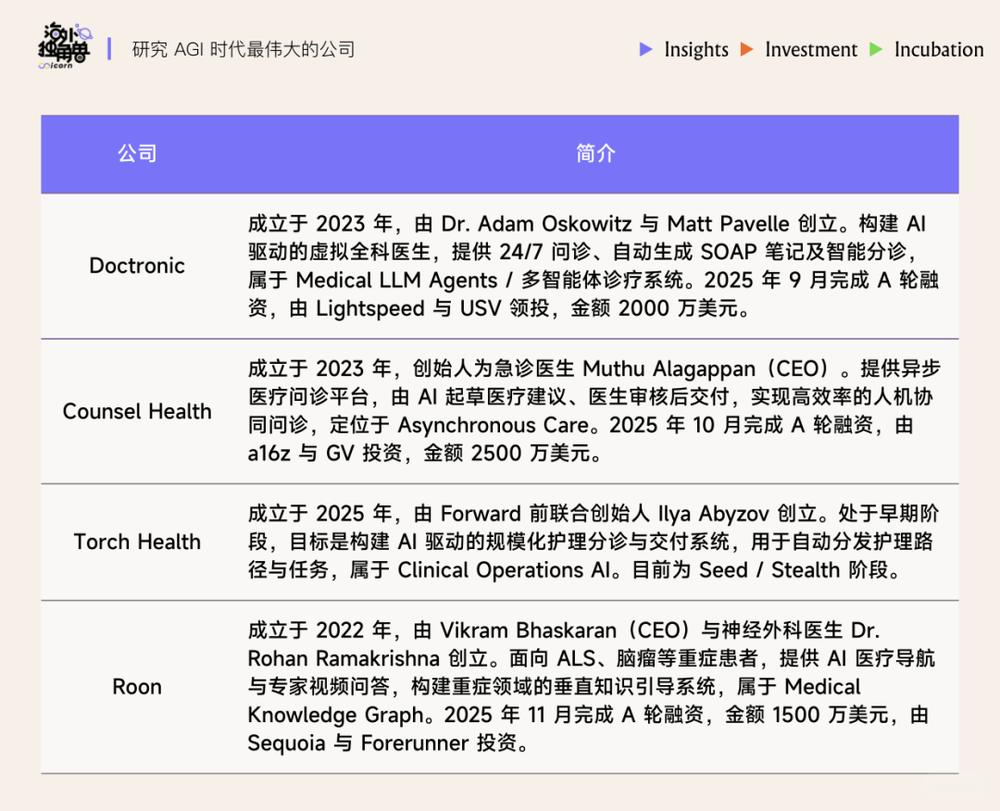Expand the Torch Health row
The width and height of the screenshot is (1000, 811).
pos(137,542)
